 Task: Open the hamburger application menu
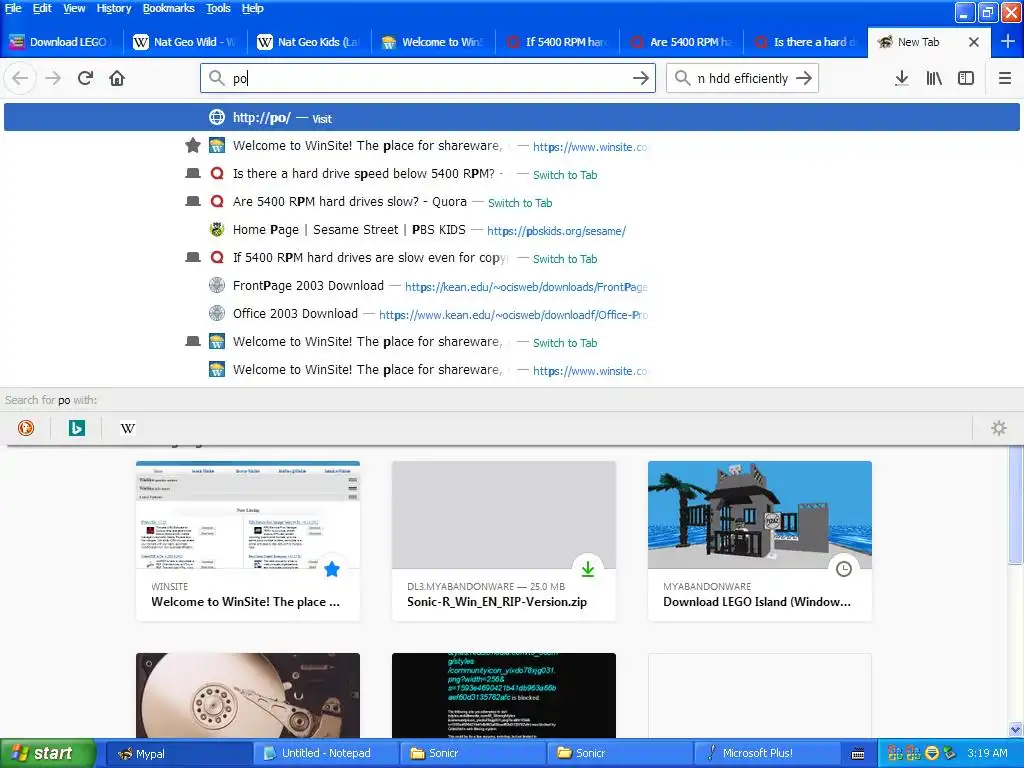pos(1004,78)
